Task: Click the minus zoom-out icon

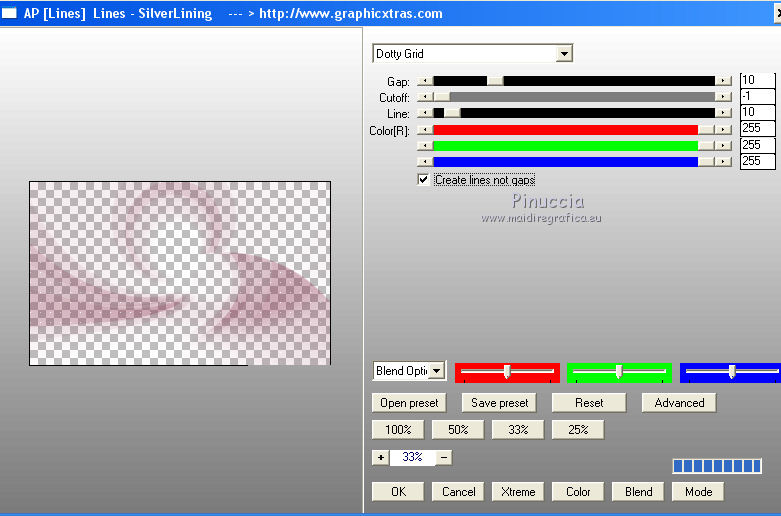Action: point(444,457)
